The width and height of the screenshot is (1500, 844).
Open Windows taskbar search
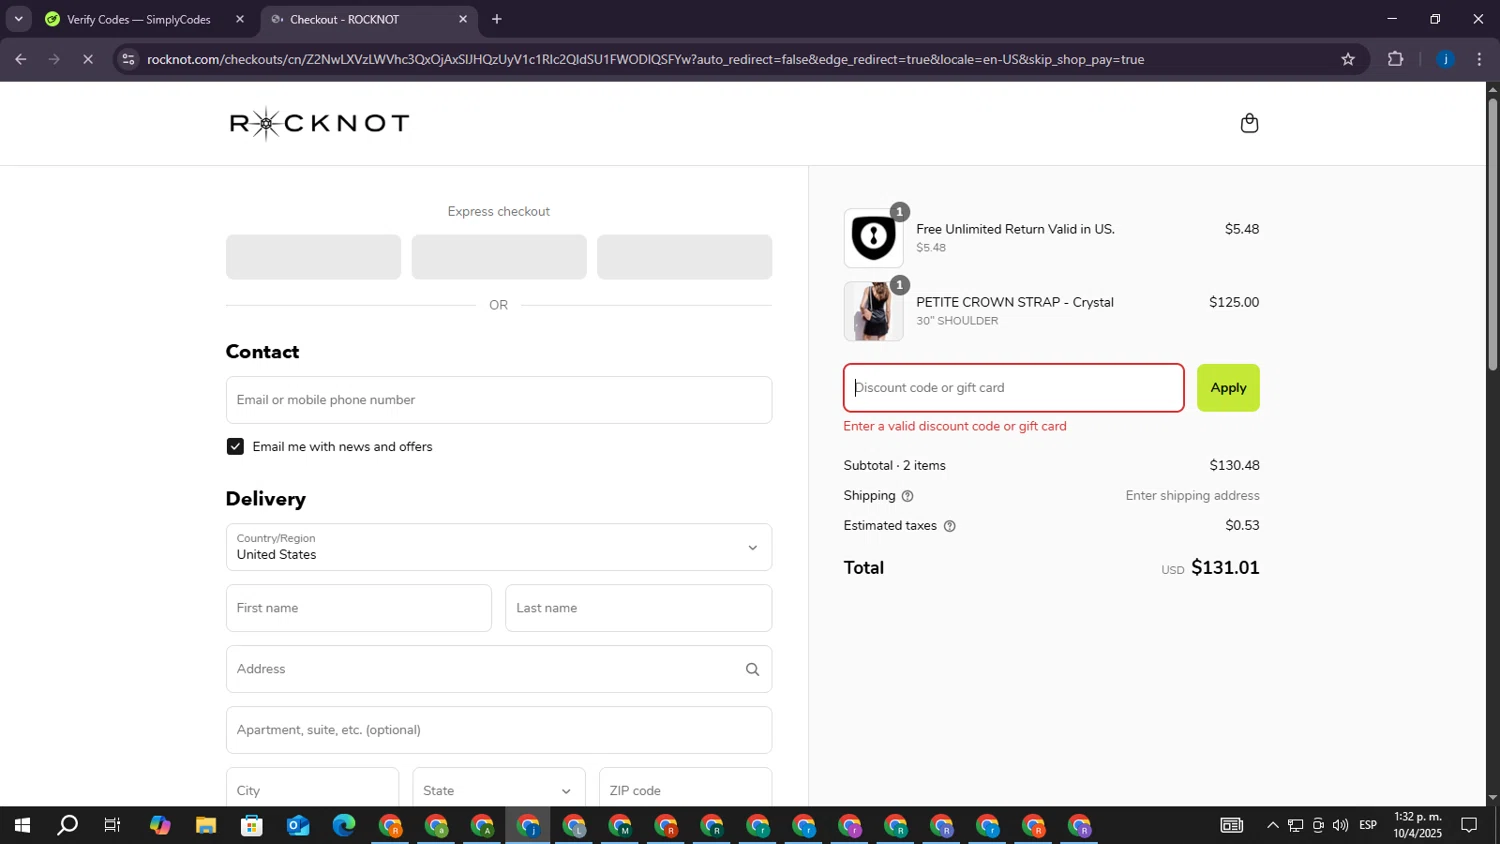(67, 826)
